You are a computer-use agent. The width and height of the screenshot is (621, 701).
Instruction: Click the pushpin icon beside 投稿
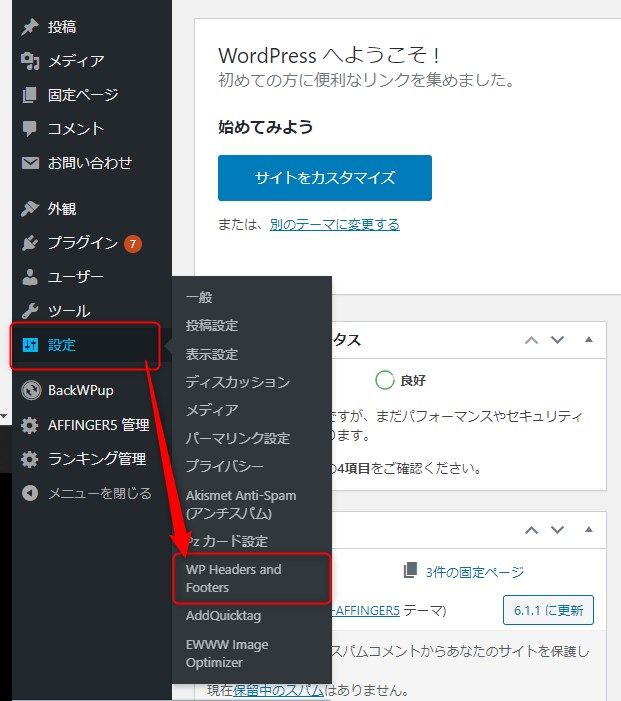click(x=30, y=27)
